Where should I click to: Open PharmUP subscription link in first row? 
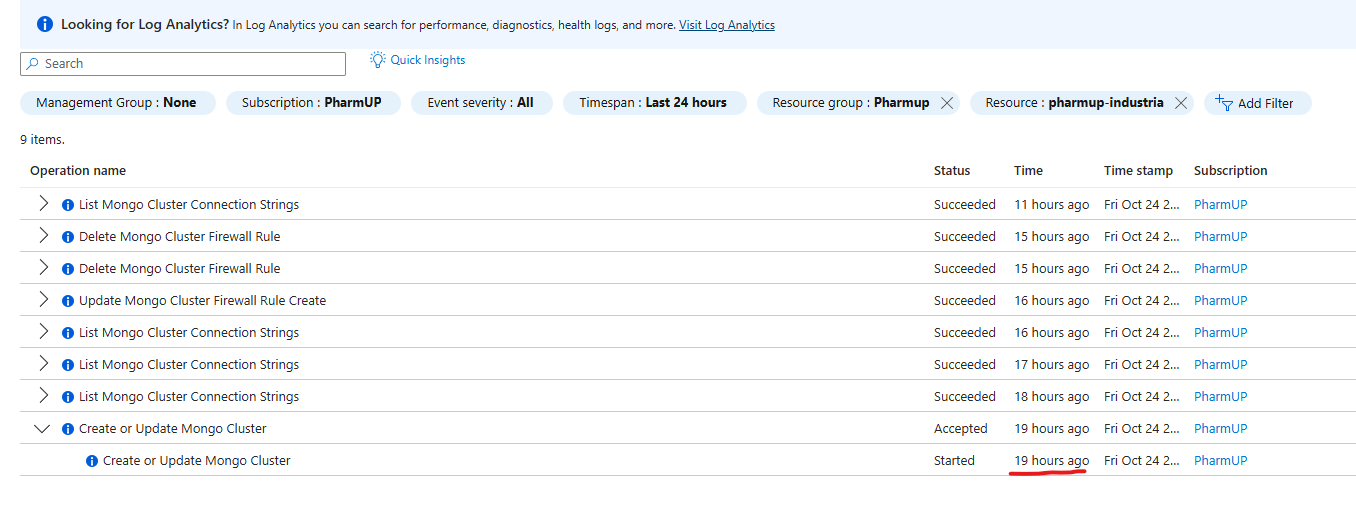tap(1220, 205)
